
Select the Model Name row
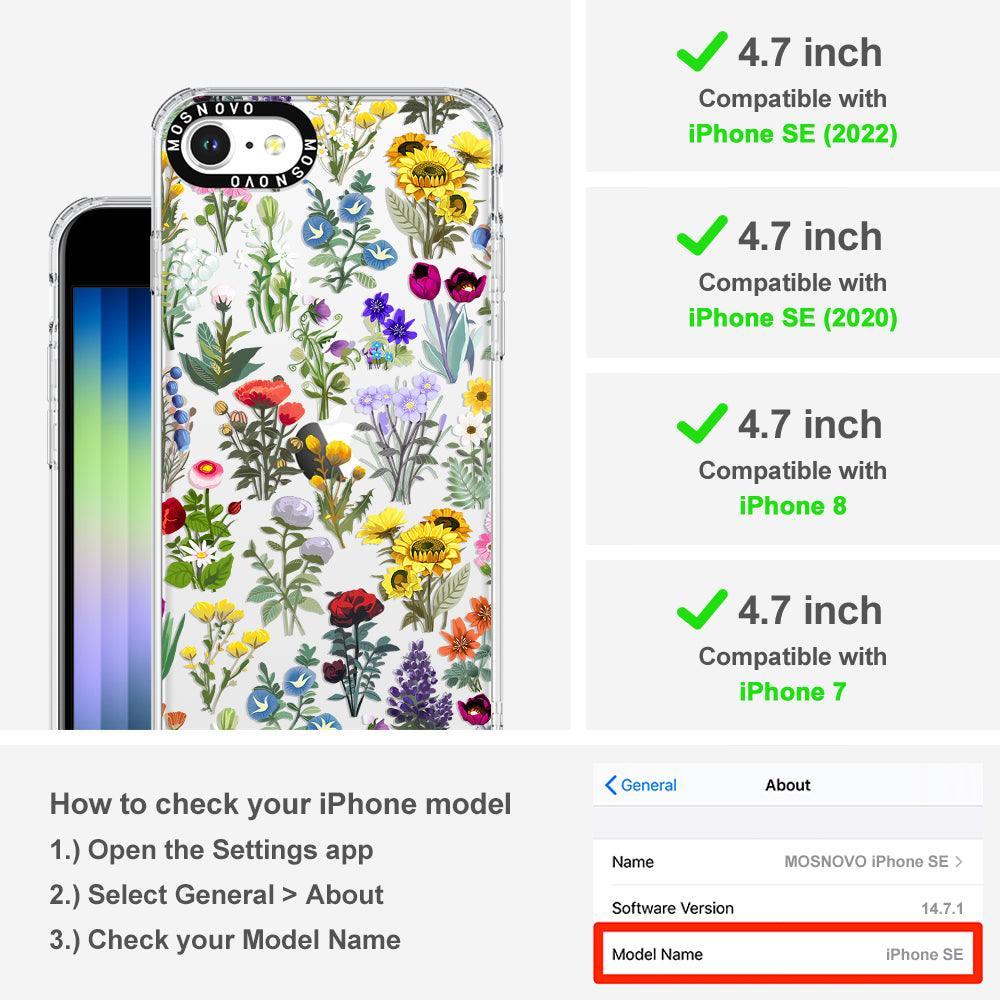point(788,954)
